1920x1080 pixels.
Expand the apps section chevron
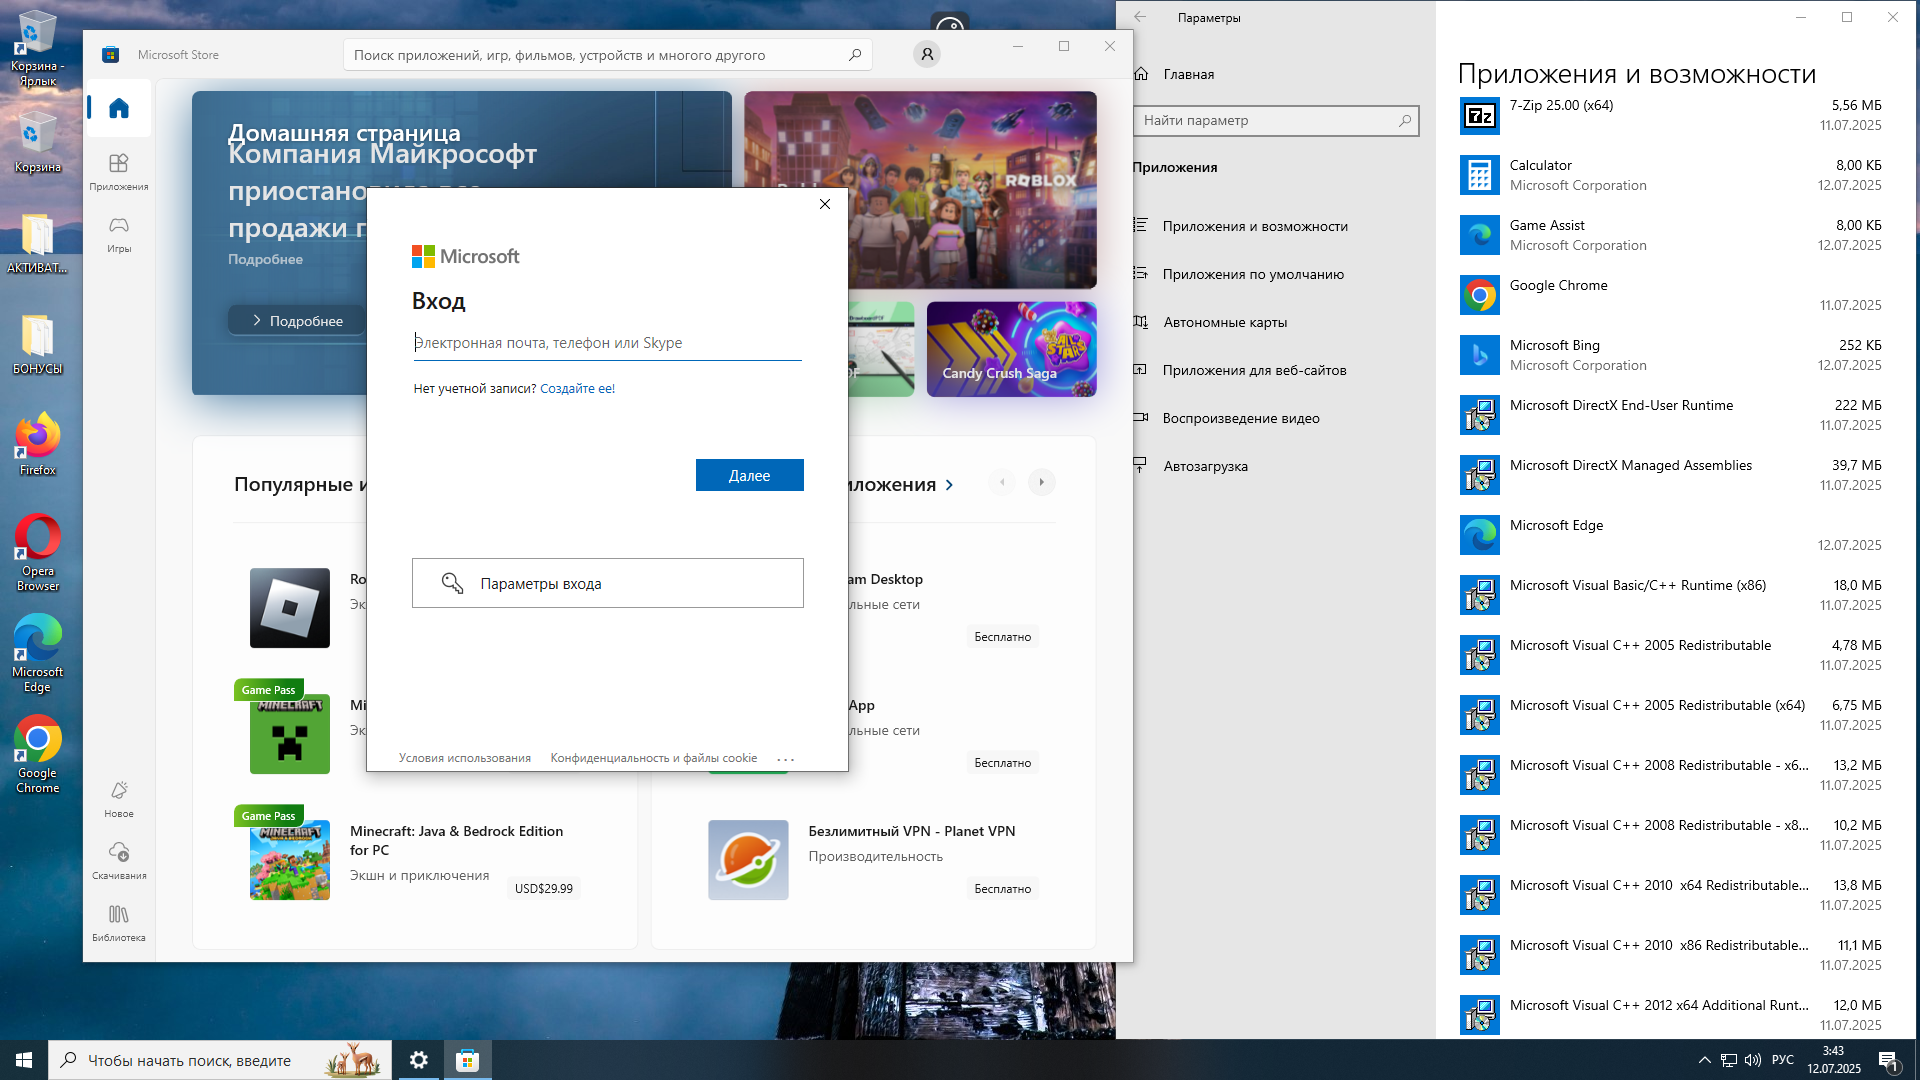tap(949, 485)
